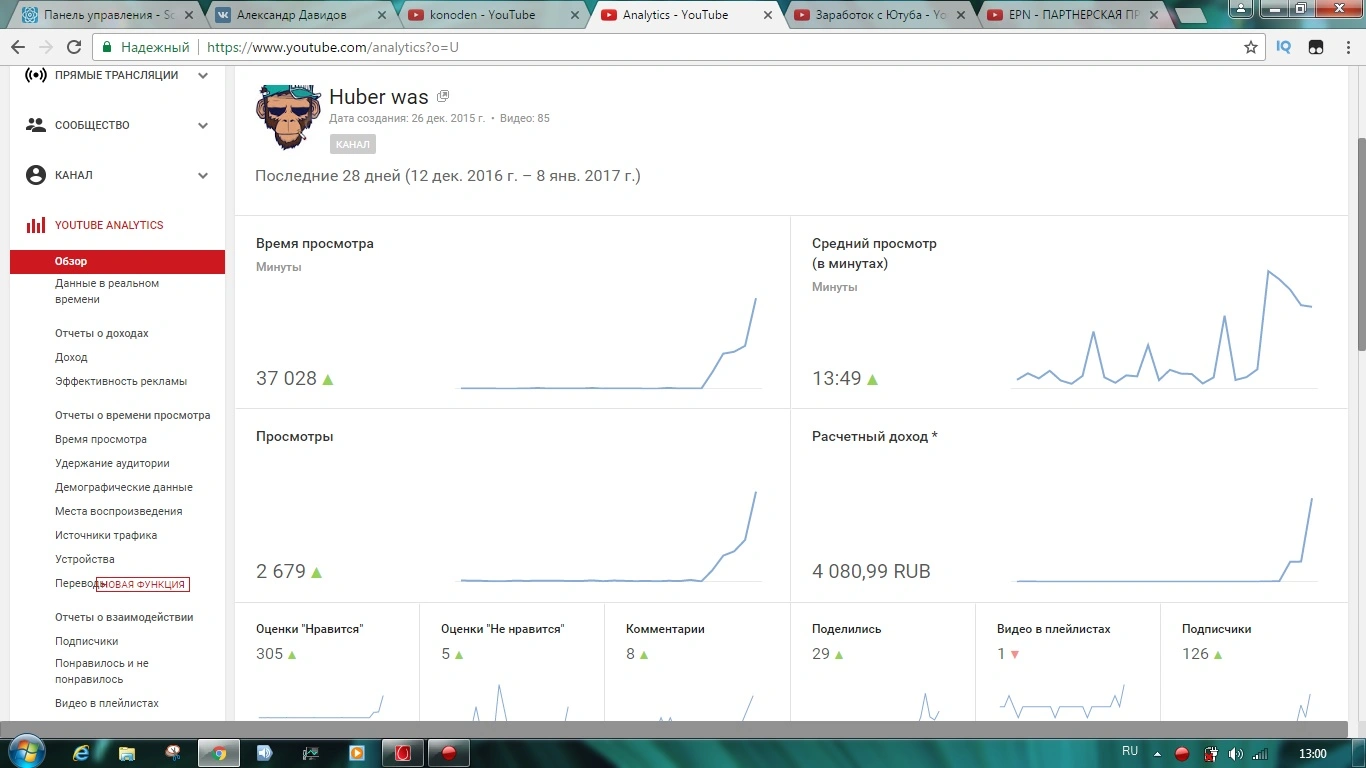Click the power plug tray icon
This screenshot has height=768, width=1366.
[x=1210, y=754]
